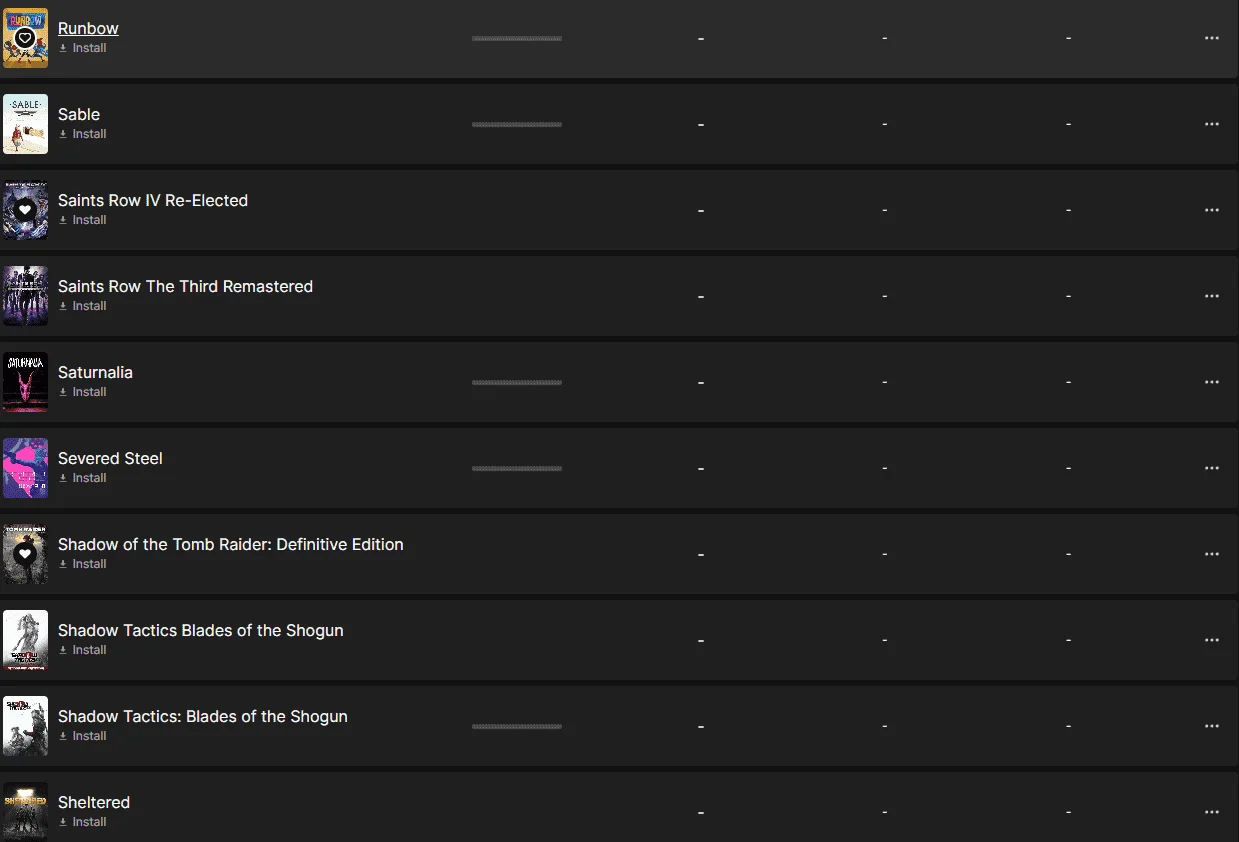Open Shadow of the Tomb Raider: Definitive Edition title
This screenshot has width=1239, height=842.
pyautogui.click(x=231, y=544)
